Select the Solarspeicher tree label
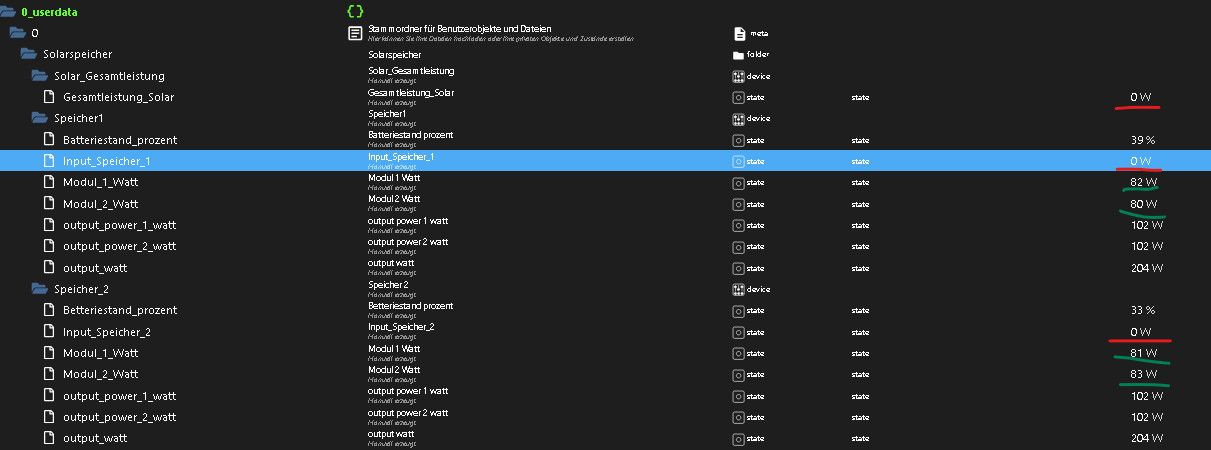Image resolution: width=1211 pixels, height=450 pixels. click(x=78, y=54)
